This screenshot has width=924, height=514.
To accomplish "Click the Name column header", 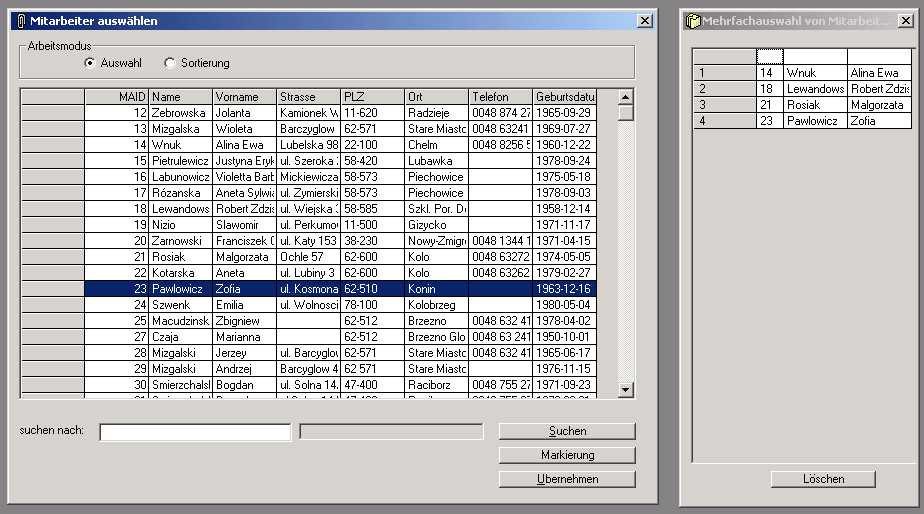I will (x=181, y=97).
